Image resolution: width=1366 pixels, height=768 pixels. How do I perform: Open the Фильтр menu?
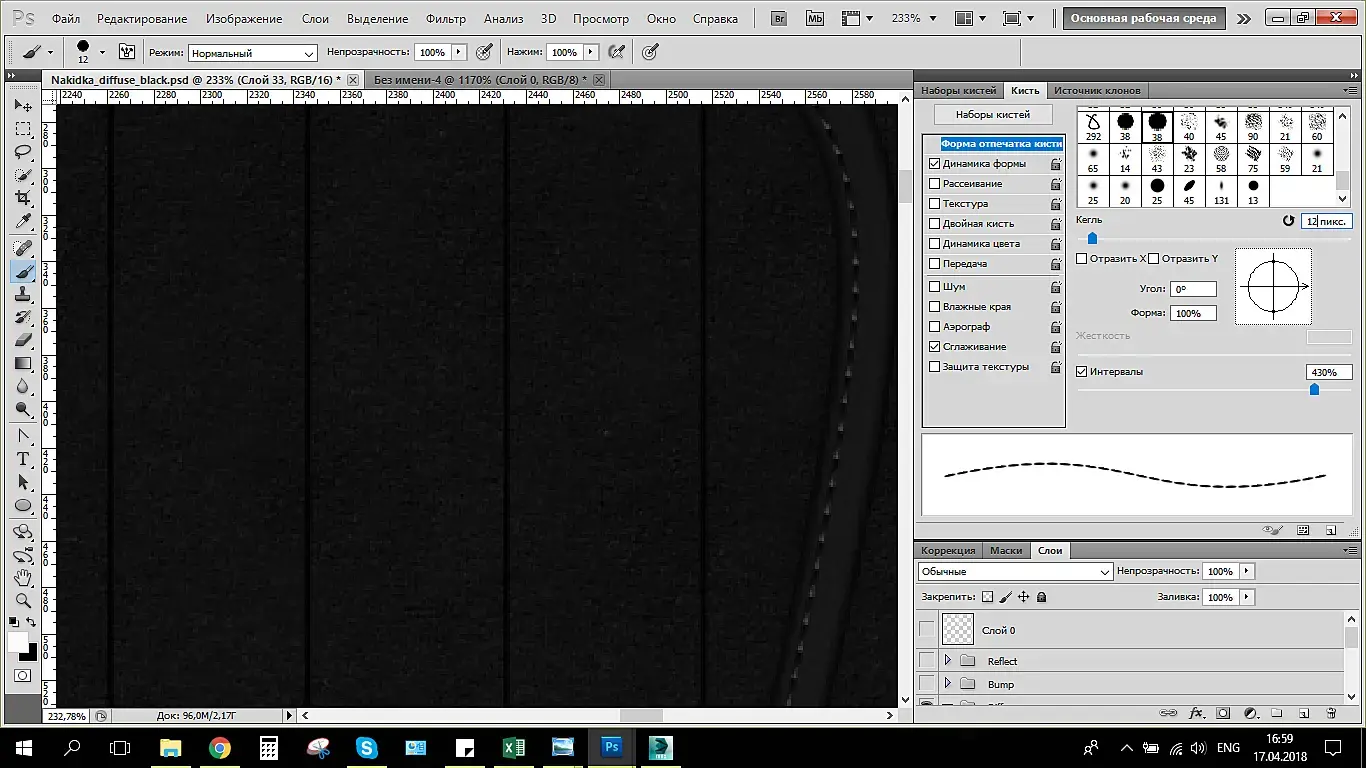pos(445,19)
